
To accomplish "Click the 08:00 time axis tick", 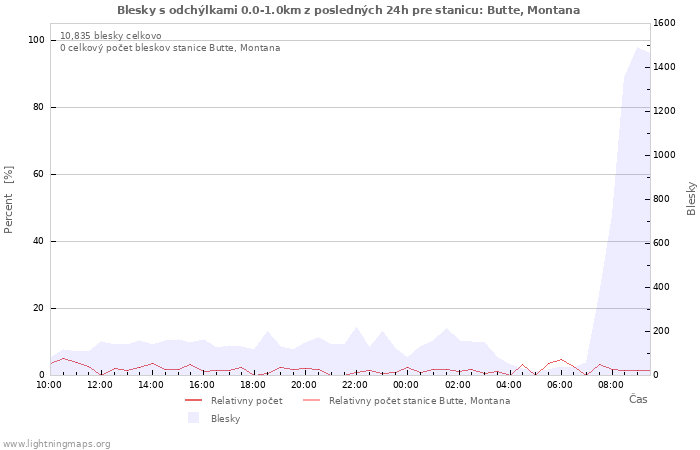I will [611, 384].
